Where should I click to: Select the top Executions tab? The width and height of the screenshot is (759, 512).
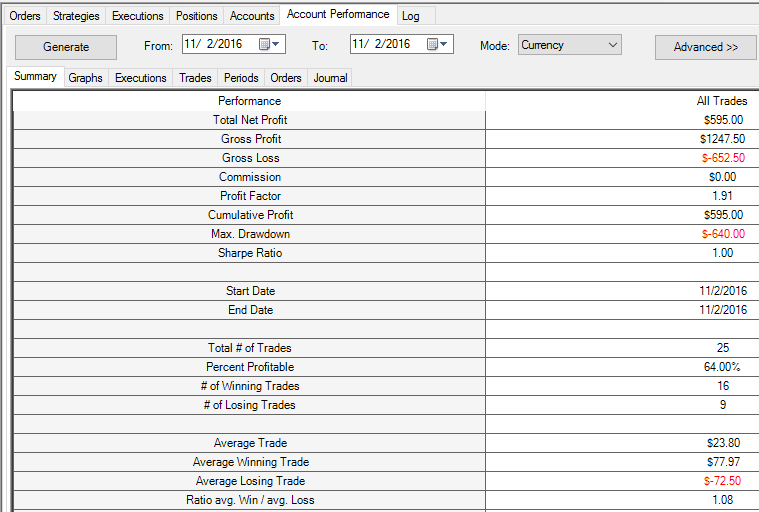click(x=138, y=16)
